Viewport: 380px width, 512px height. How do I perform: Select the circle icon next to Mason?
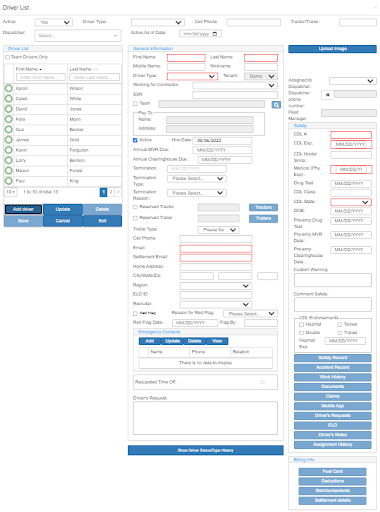pos(9,170)
